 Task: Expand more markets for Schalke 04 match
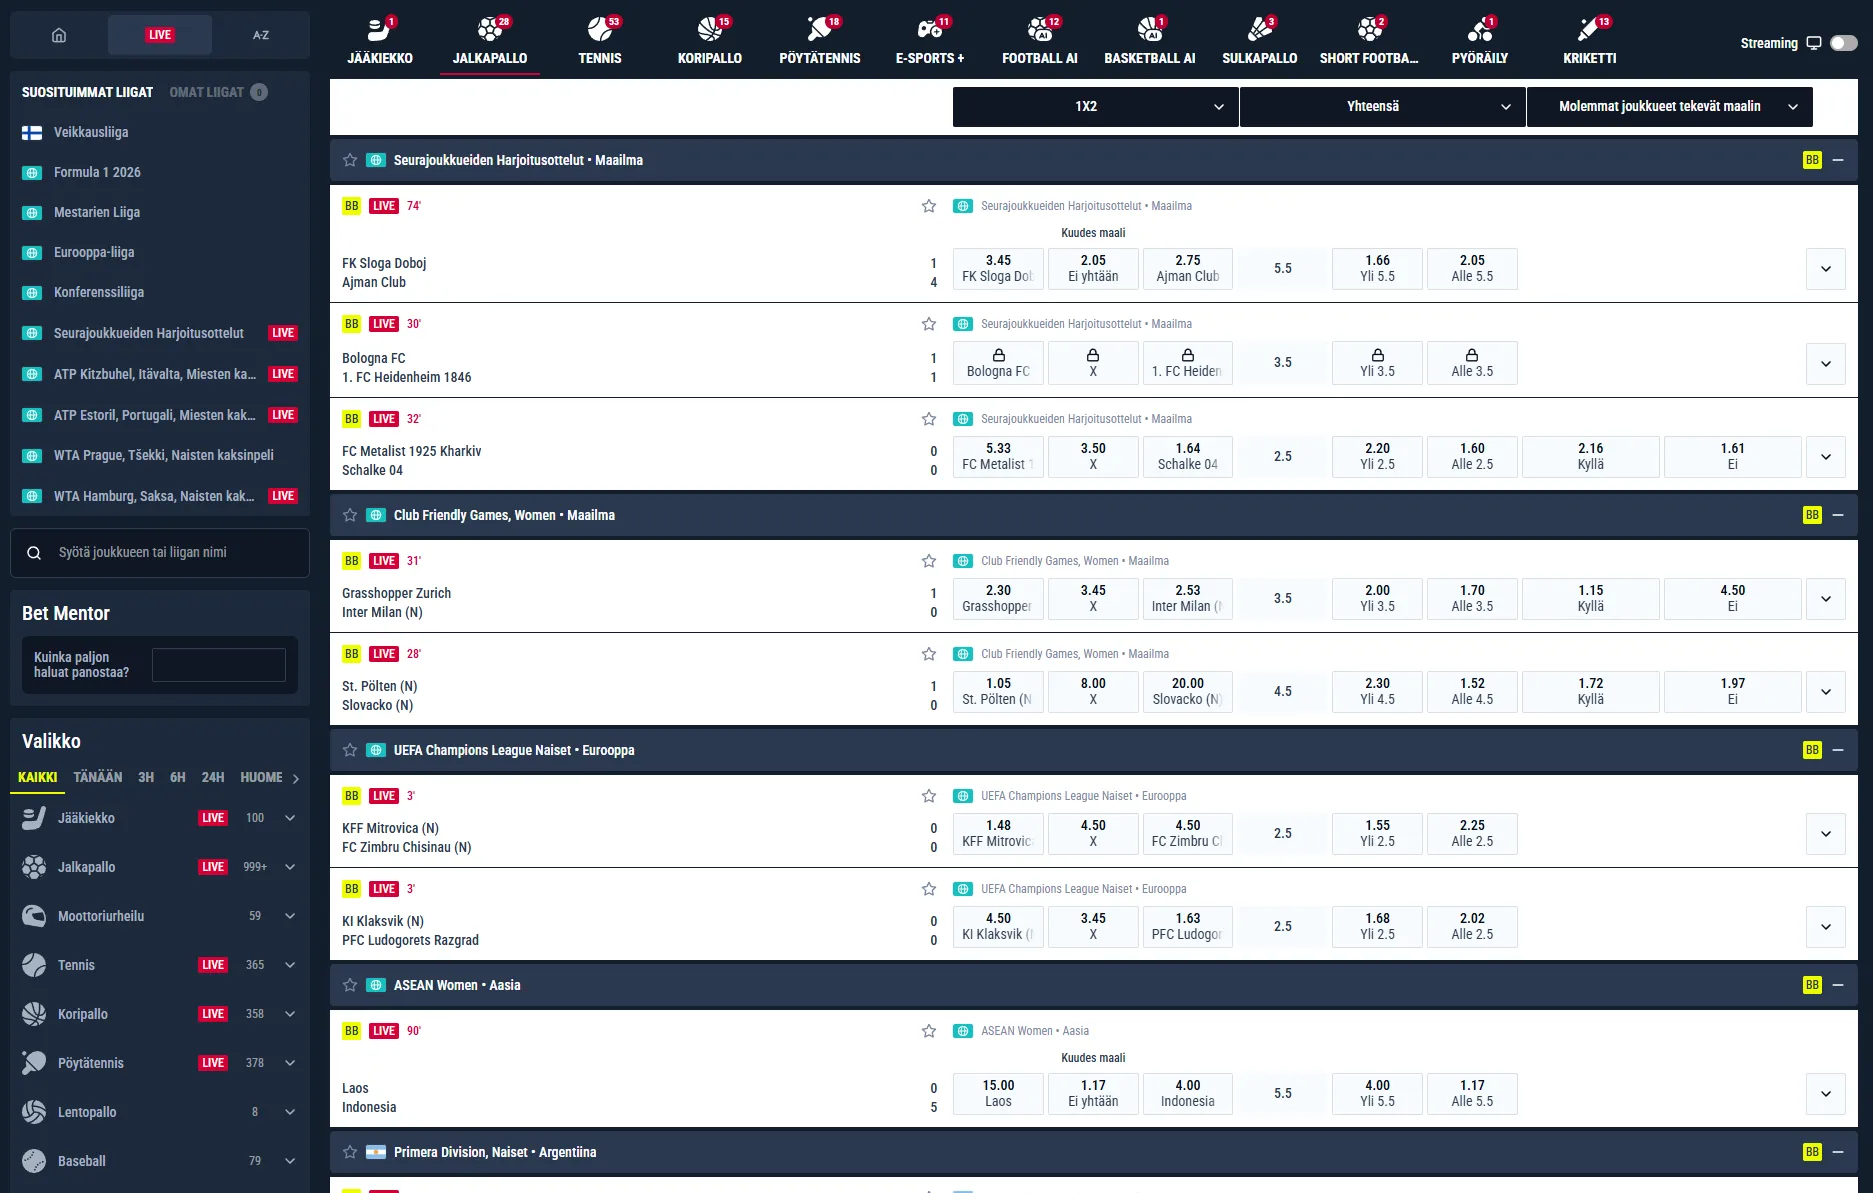1826,457
